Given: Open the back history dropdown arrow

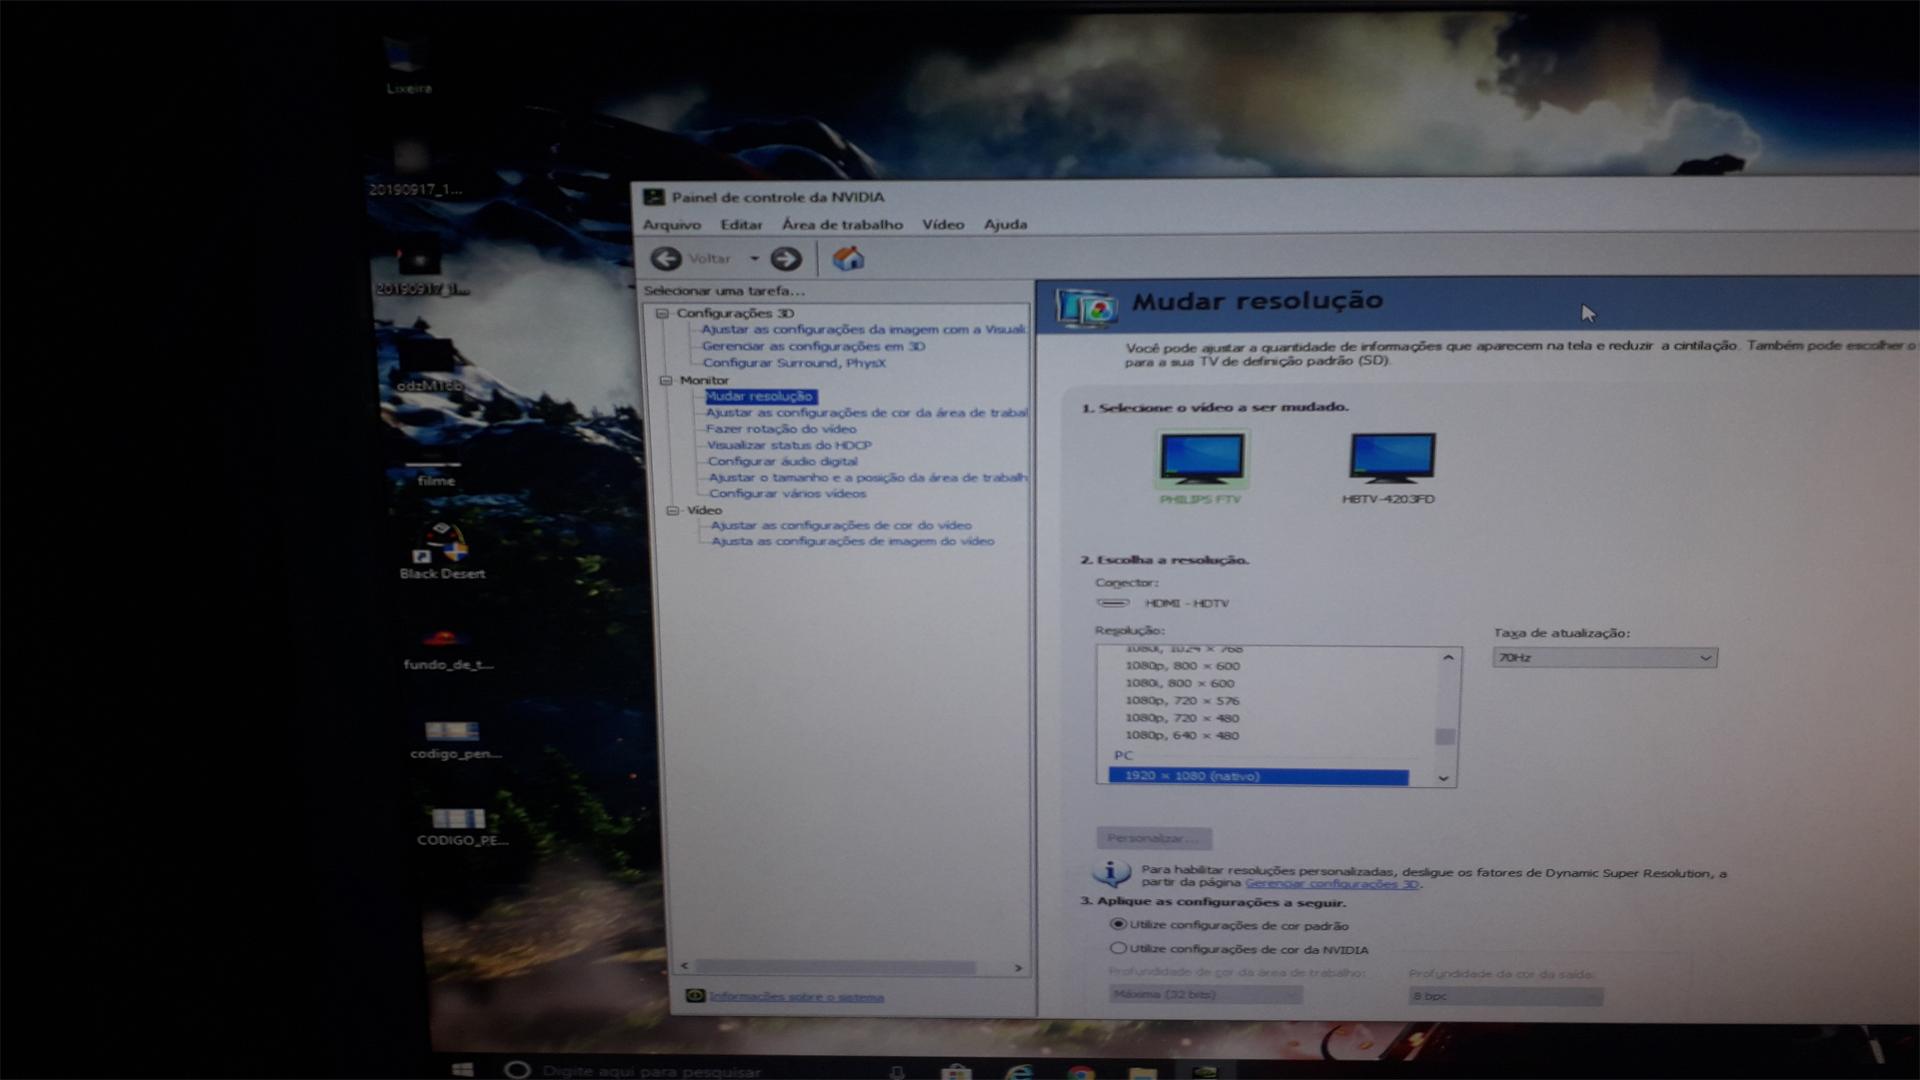Looking at the screenshot, I should (755, 259).
